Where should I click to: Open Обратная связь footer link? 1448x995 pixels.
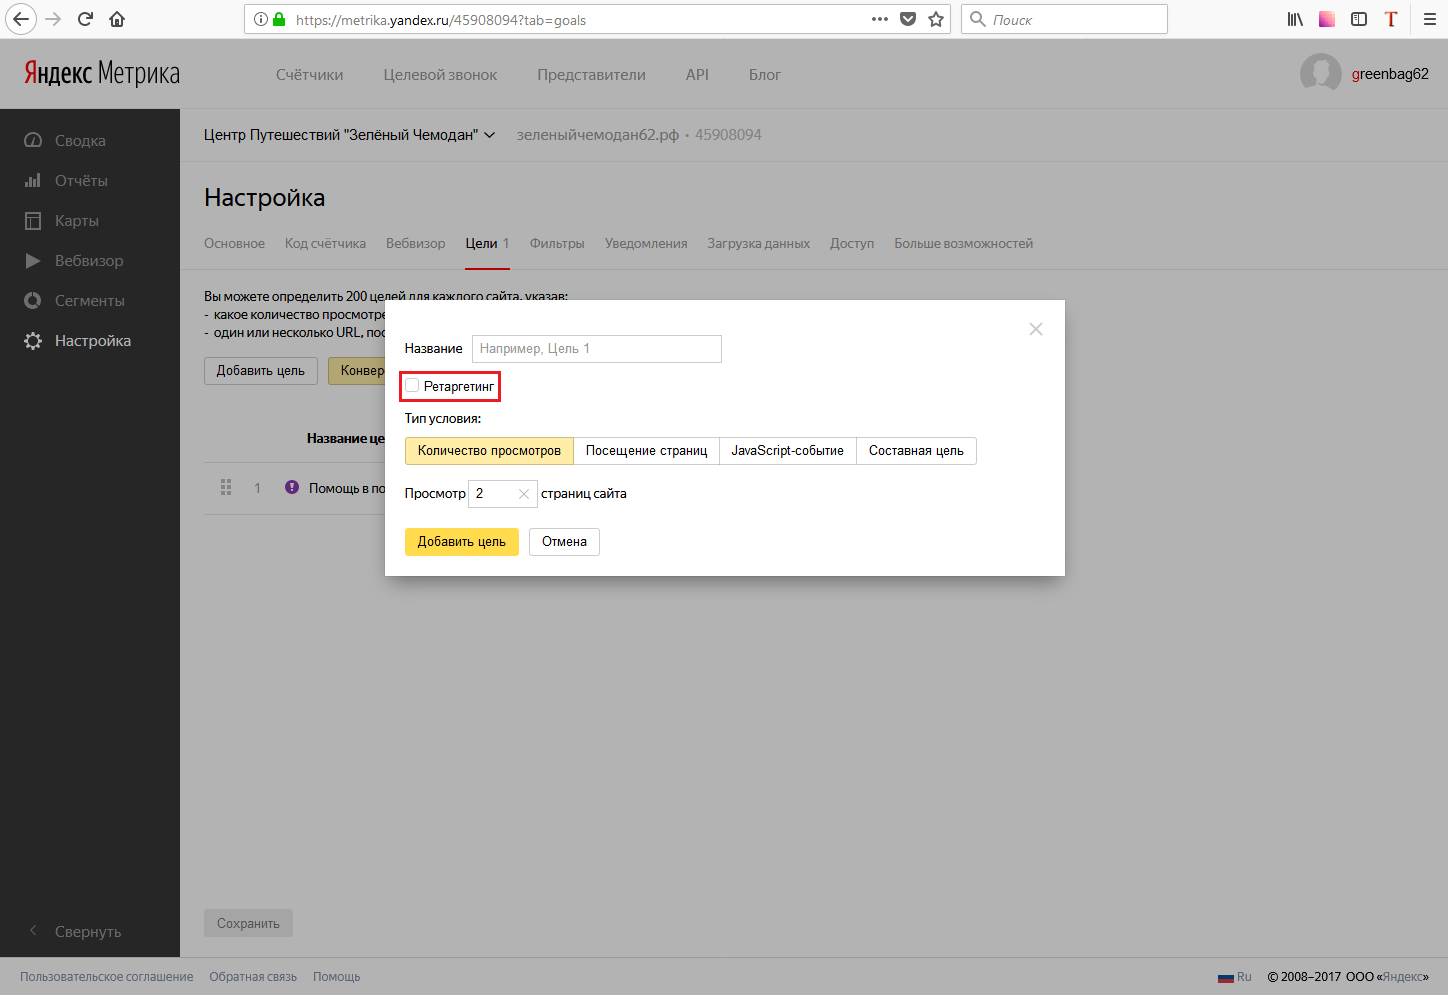[253, 977]
